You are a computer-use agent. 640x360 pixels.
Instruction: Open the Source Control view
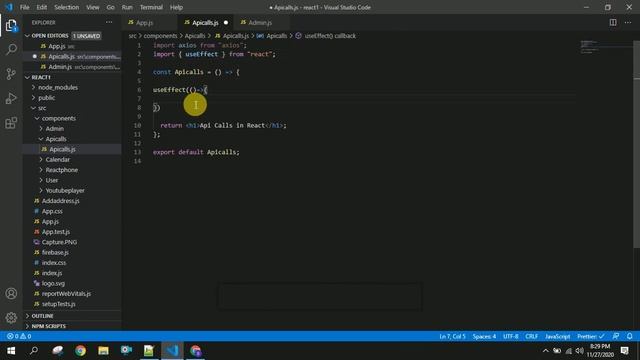(11, 74)
